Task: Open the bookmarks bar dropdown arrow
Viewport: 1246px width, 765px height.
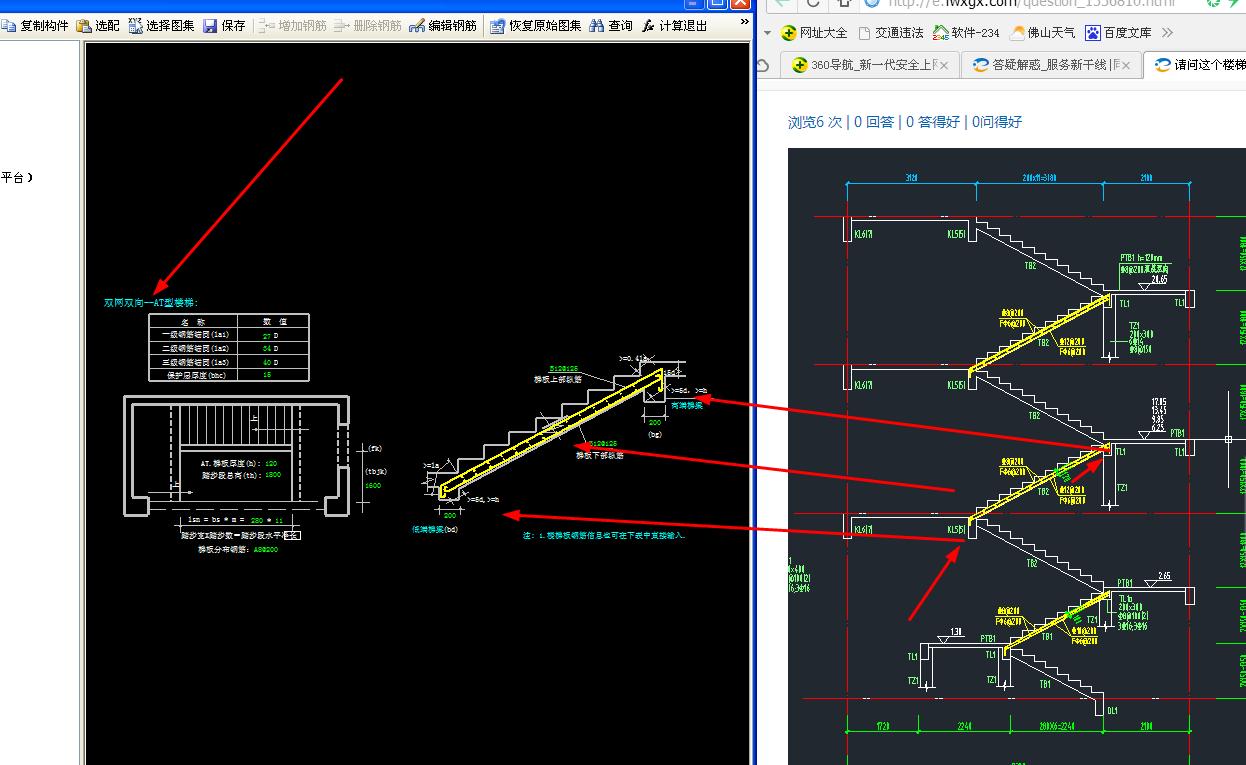Action: pyautogui.click(x=767, y=33)
